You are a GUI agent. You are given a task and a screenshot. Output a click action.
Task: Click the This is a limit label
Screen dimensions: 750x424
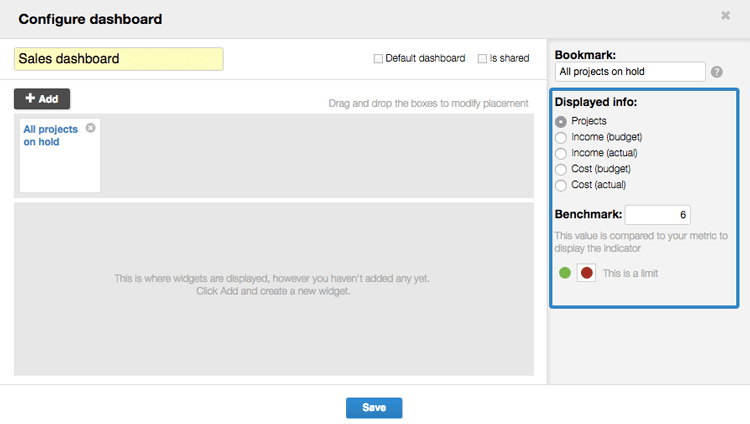click(630, 273)
